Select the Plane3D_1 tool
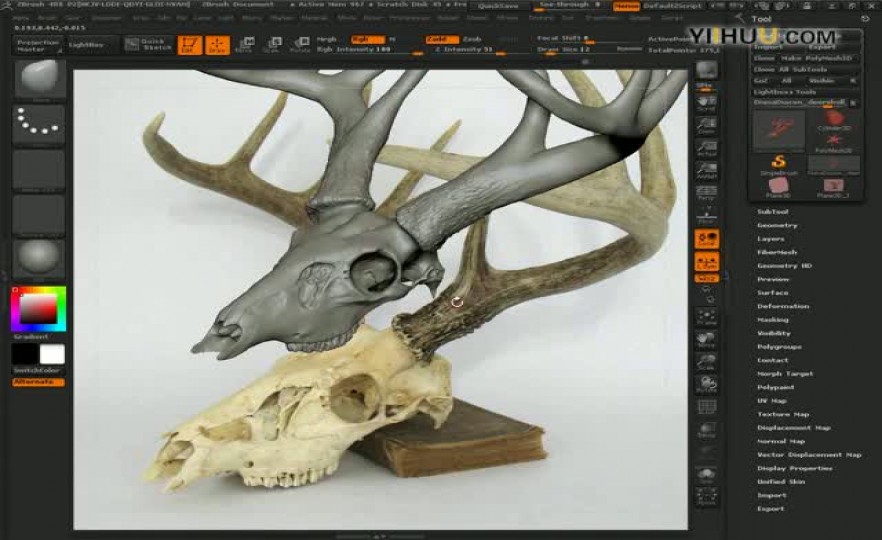 click(834, 188)
